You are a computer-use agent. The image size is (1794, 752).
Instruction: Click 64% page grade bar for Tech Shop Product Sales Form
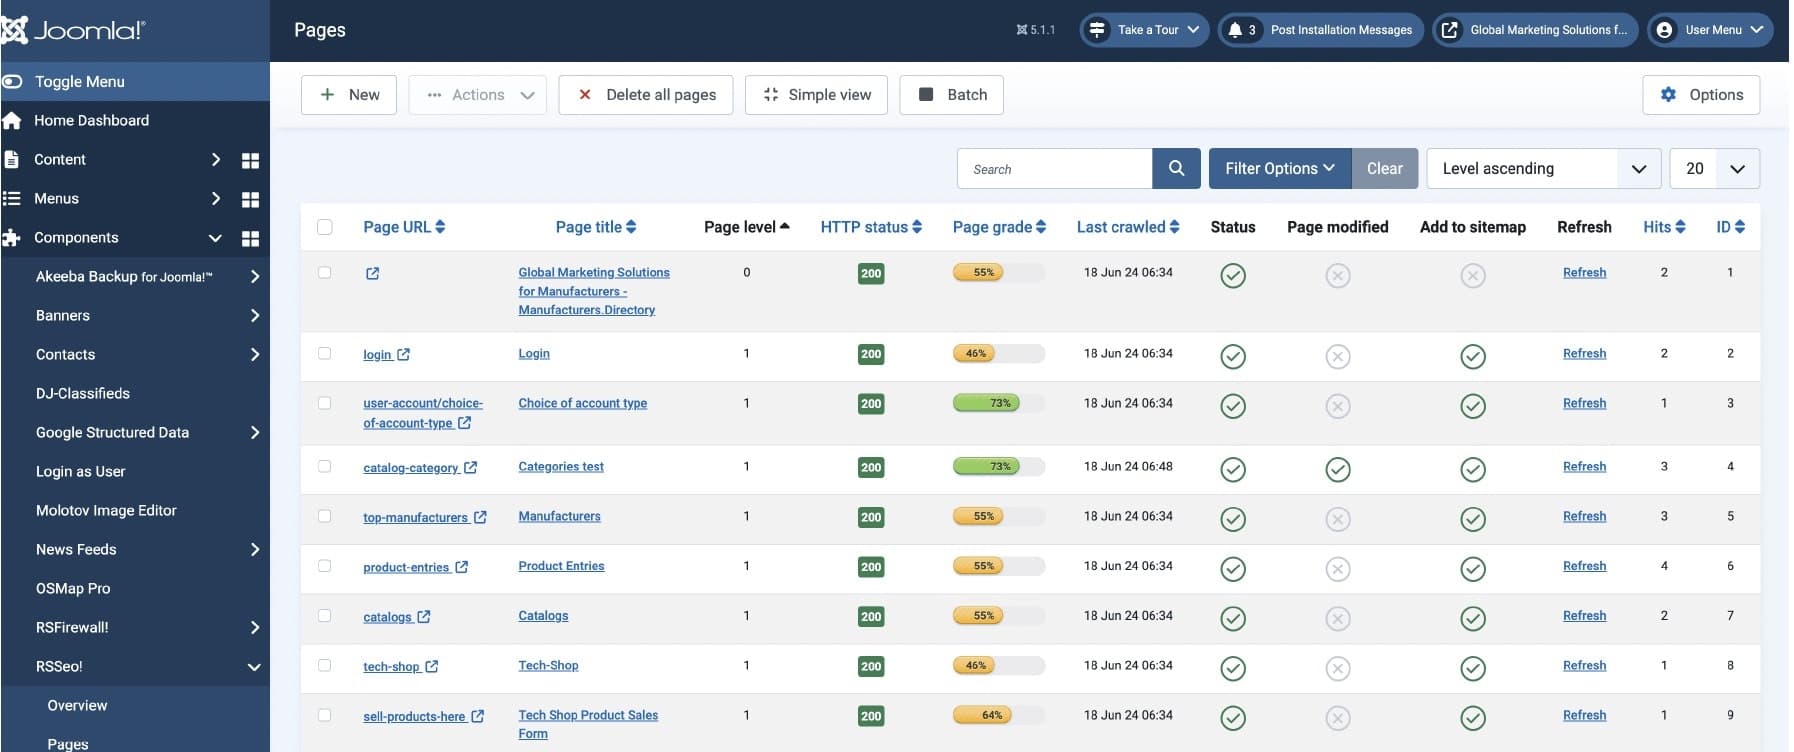[998, 715]
